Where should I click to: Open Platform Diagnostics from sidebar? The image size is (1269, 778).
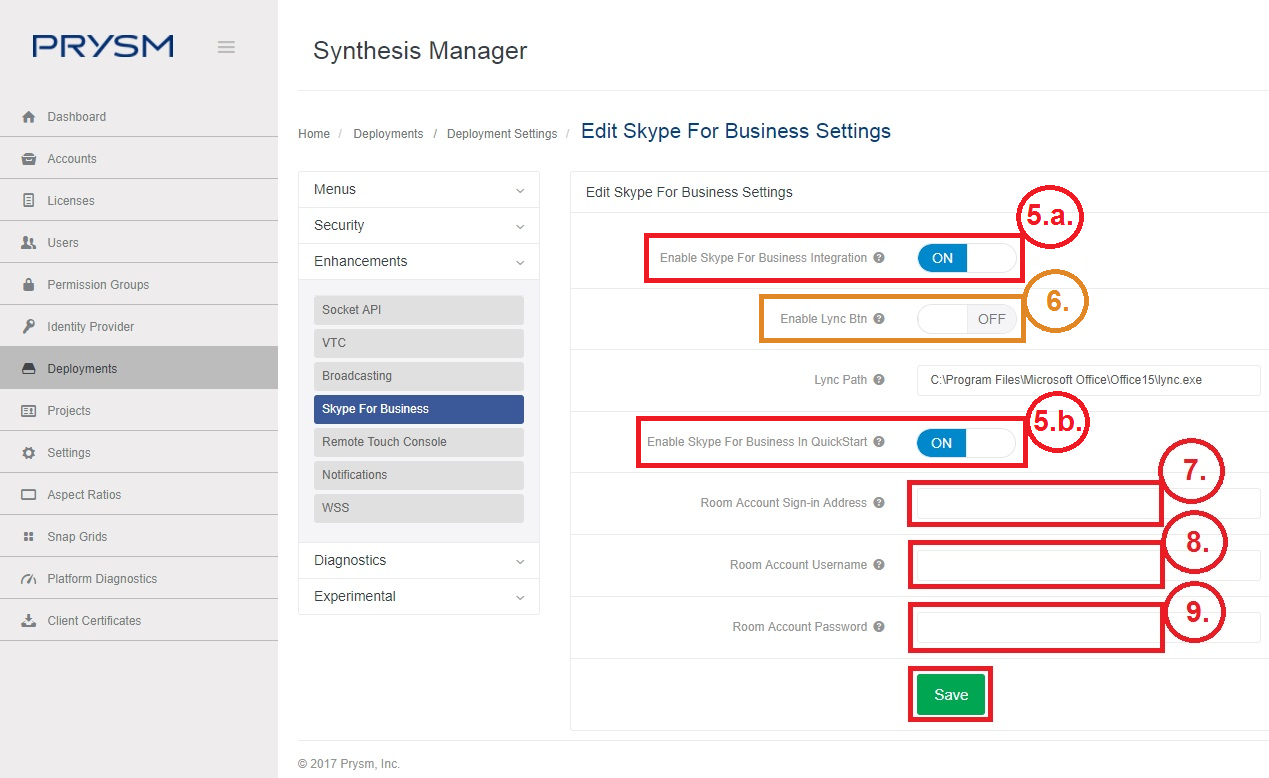click(139, 579)
